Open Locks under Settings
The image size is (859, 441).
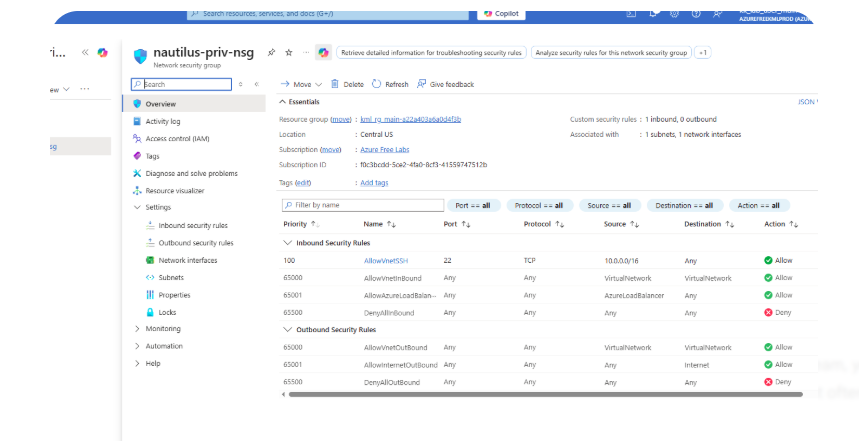point(167,313)
